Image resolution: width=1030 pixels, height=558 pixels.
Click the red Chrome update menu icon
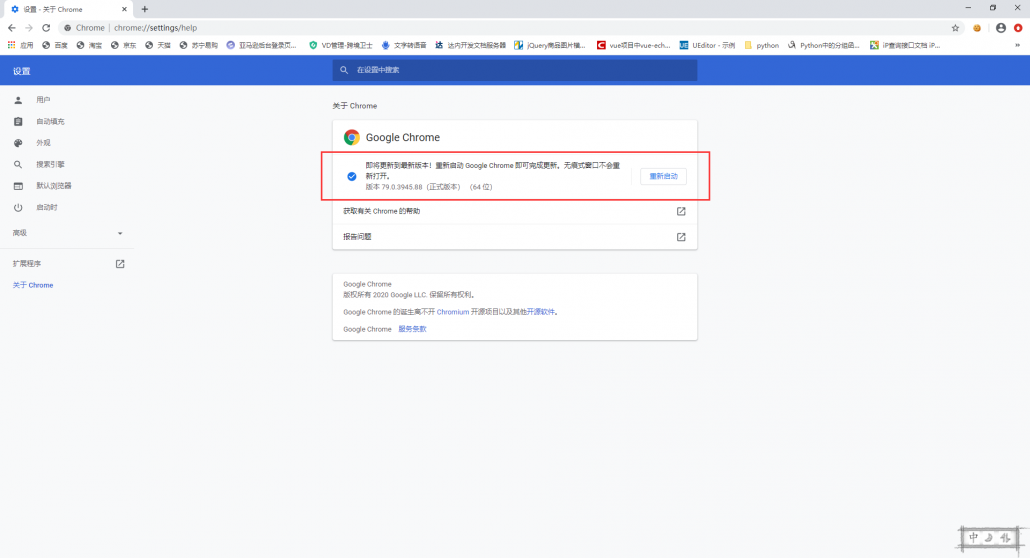click(x=1018, y=28)
